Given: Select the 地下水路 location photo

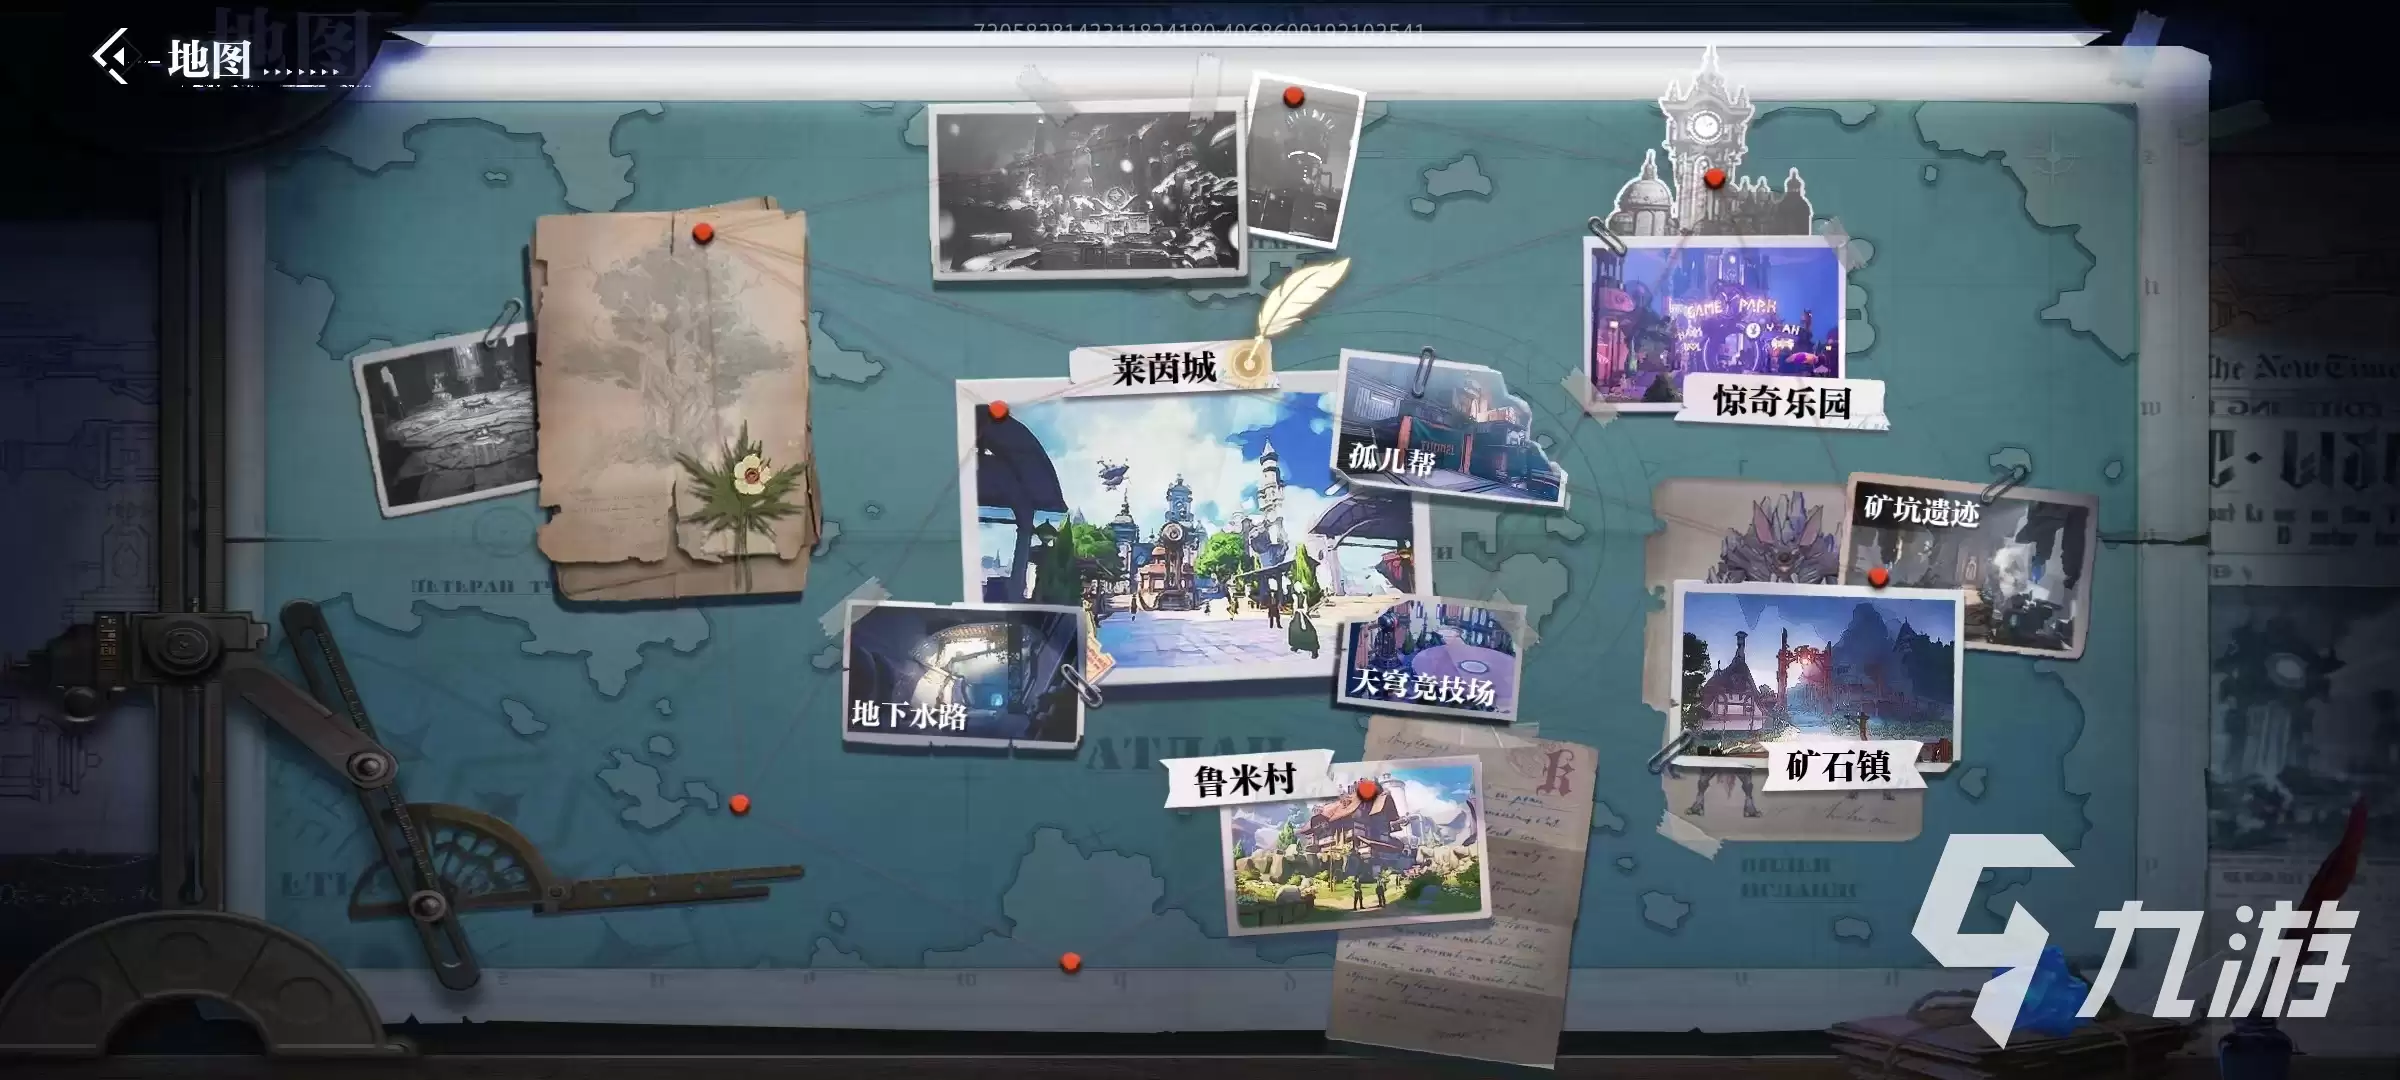Looking at the screenshot, I should pyautogui.click(x=964, y=674).
